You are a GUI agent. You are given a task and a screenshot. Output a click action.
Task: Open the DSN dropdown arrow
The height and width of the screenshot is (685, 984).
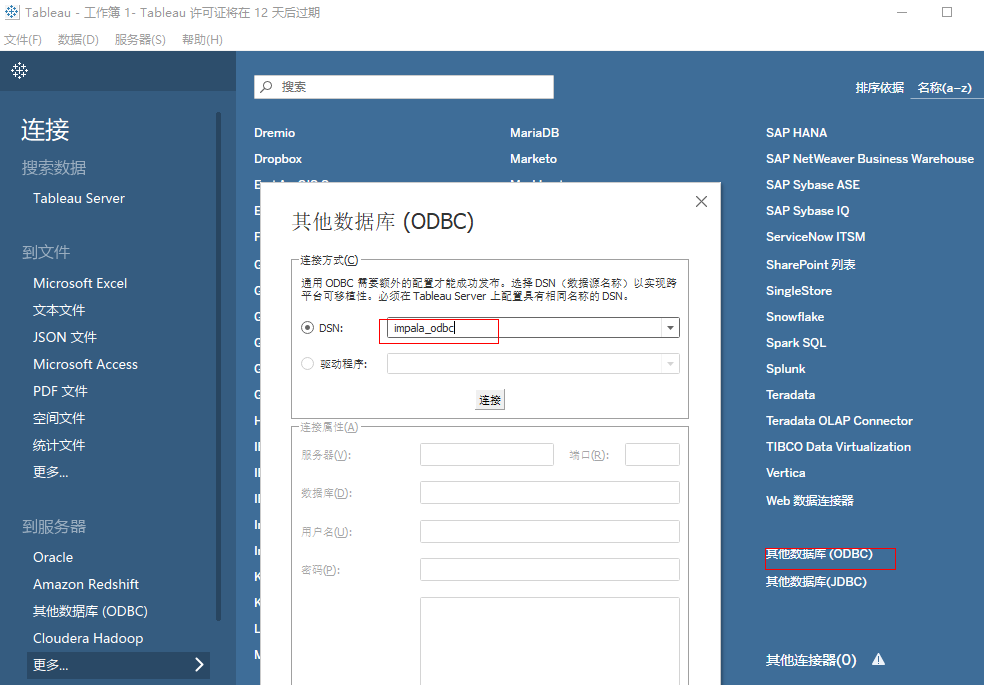(670, 327)
